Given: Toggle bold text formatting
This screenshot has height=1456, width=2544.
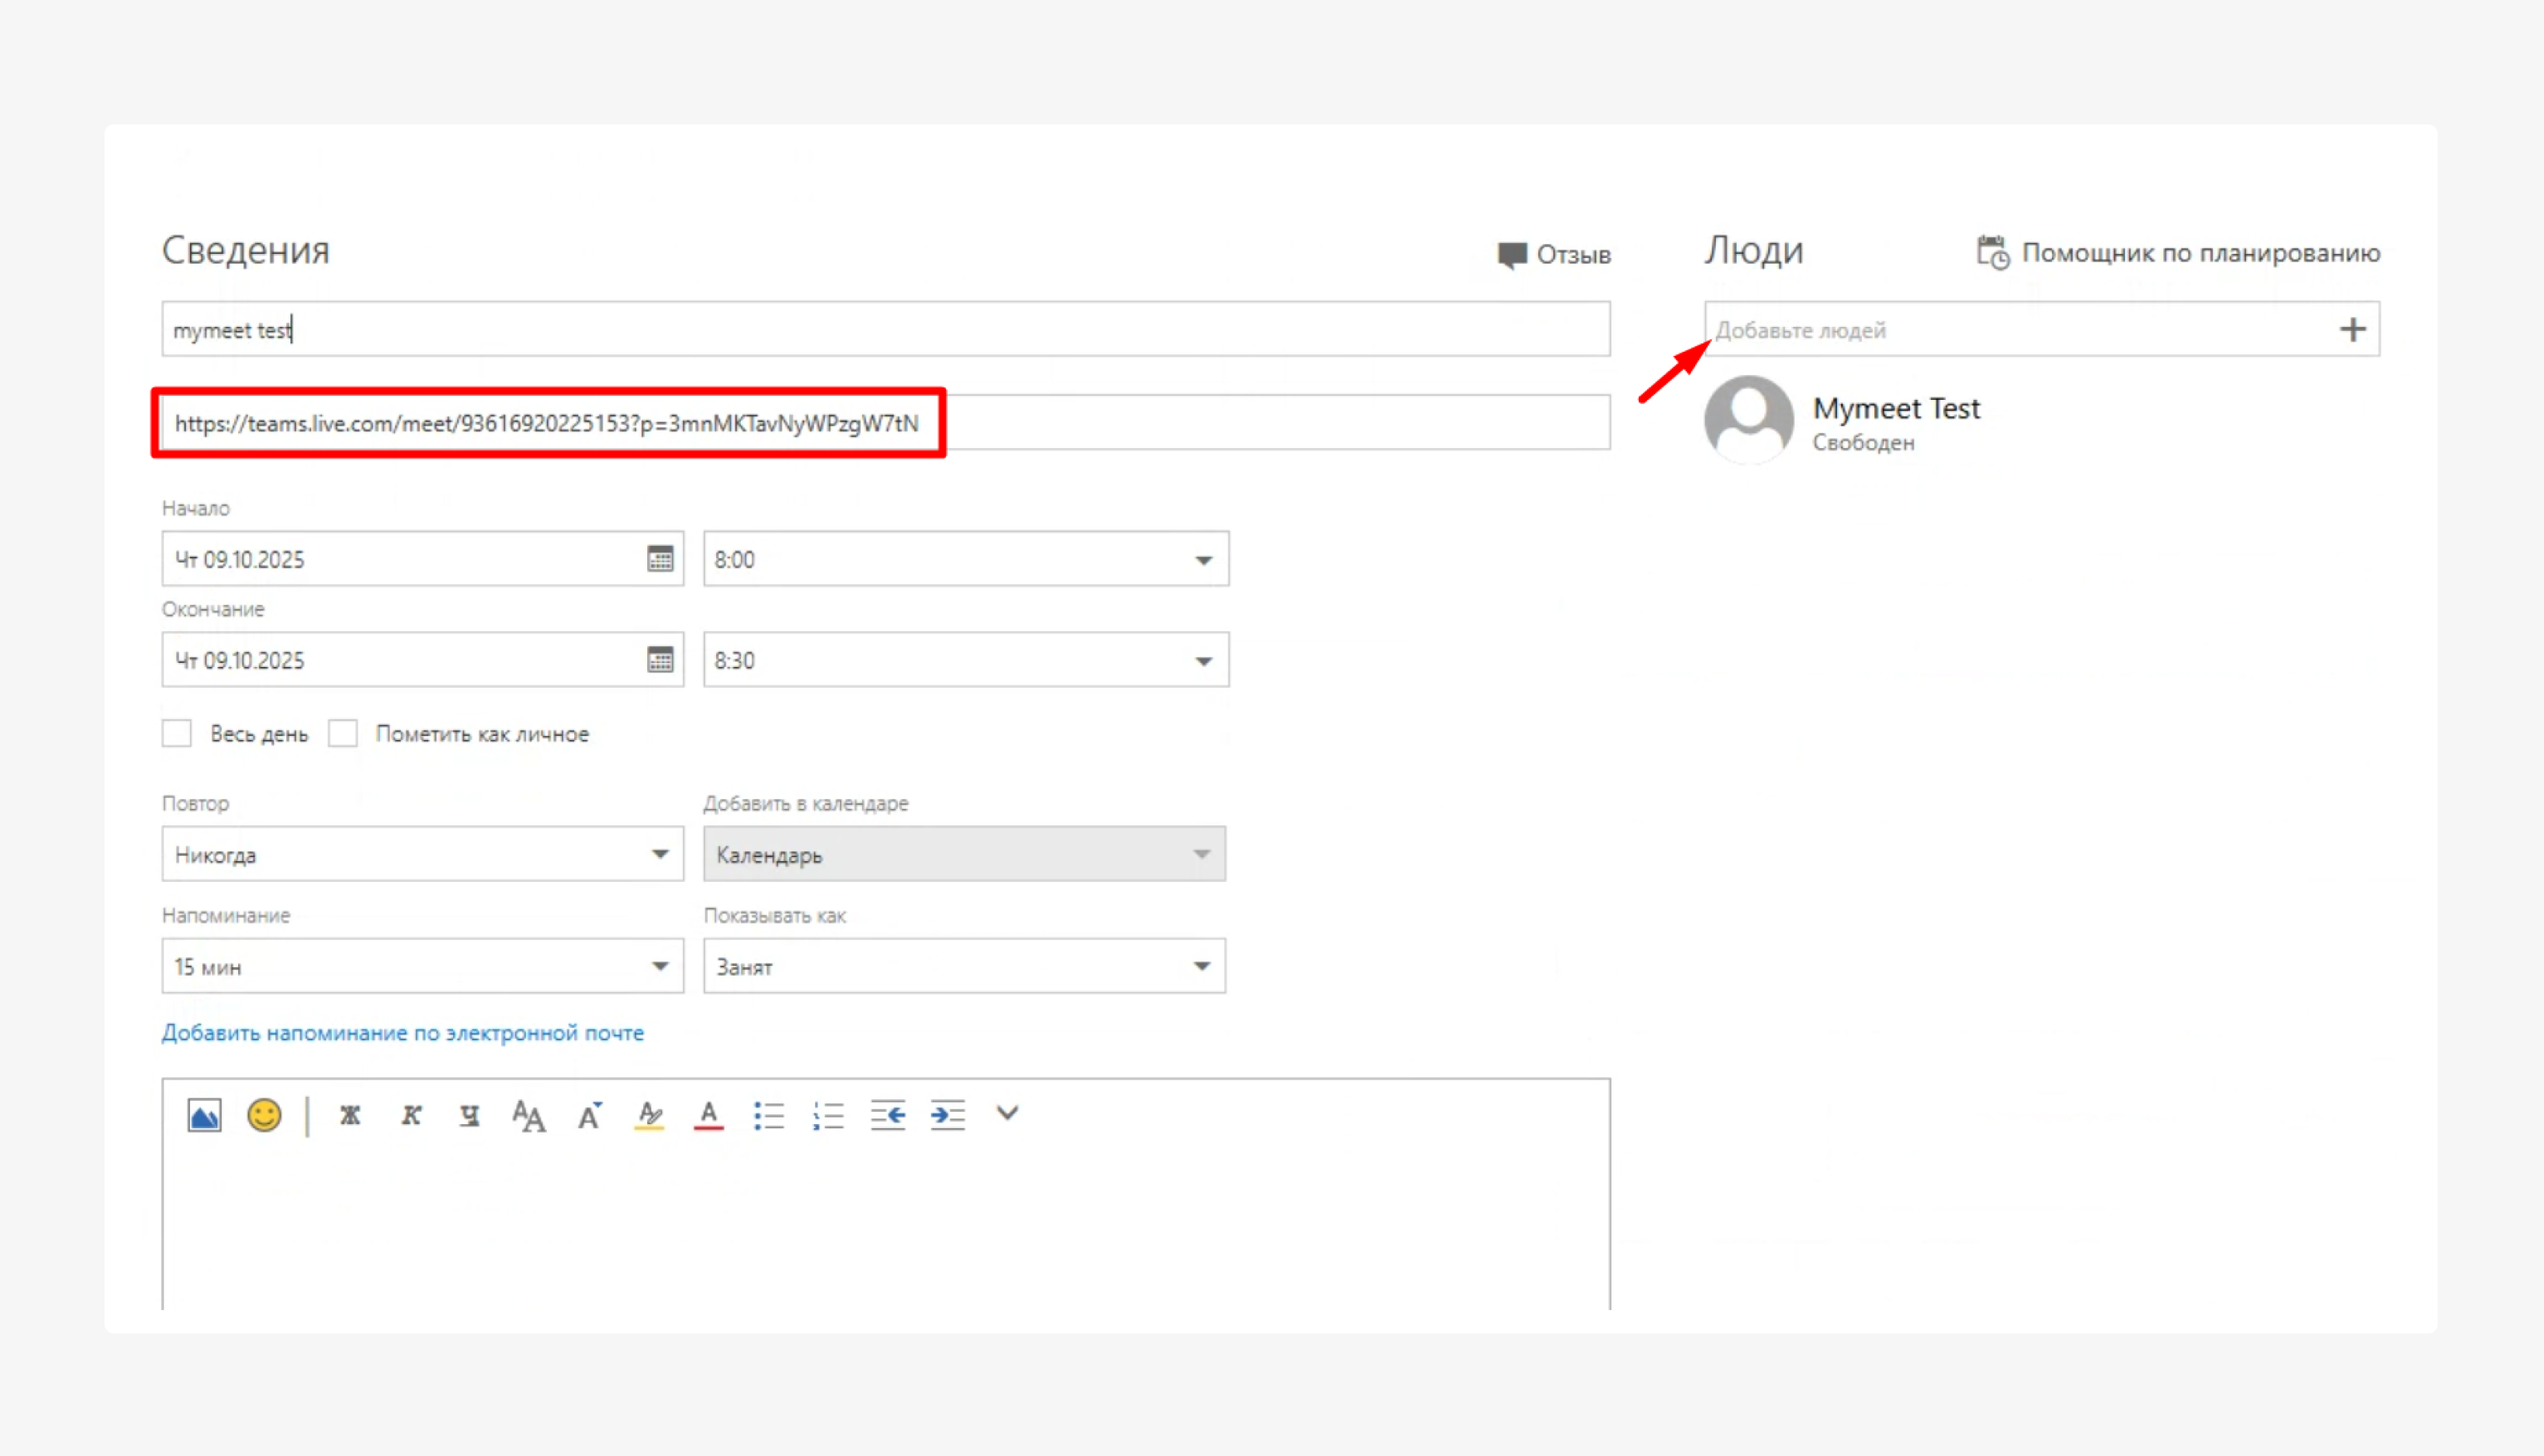Looking at the screenshot, I should pyautogui.click(x=350, y=1115).
